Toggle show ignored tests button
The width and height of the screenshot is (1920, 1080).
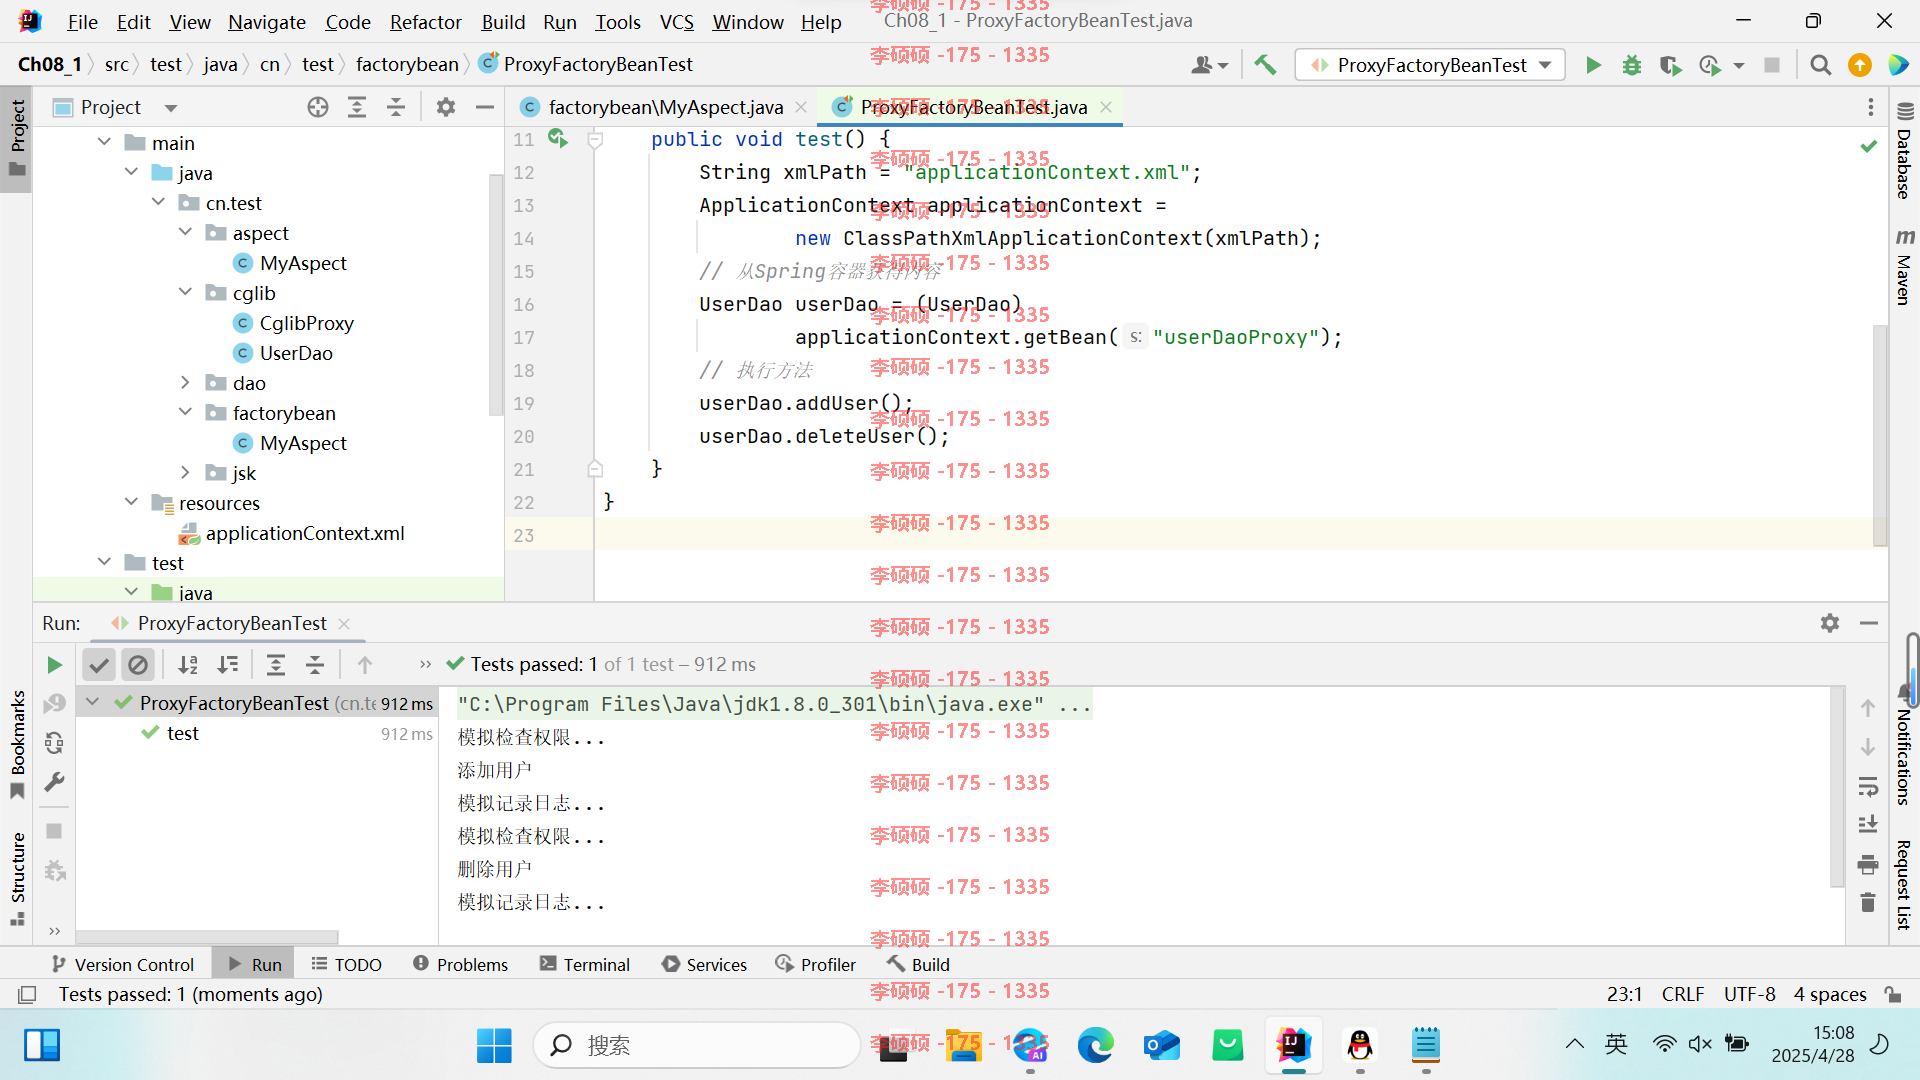tap(138, 665)
